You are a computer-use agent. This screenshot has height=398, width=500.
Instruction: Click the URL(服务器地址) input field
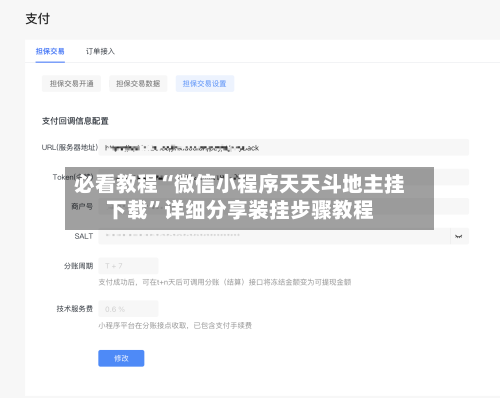284,147
